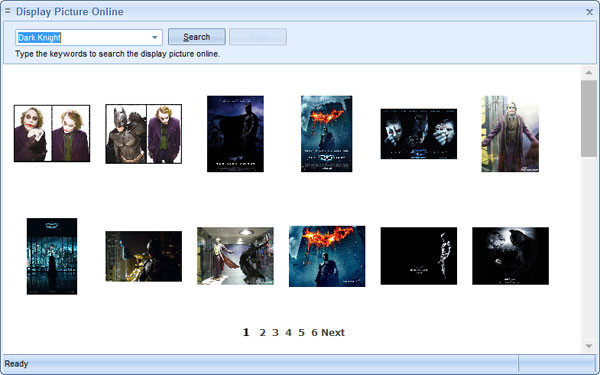The image size is (600, 375).
Task: Pick the black background white silhouette thumbnail
Action: 419,256
